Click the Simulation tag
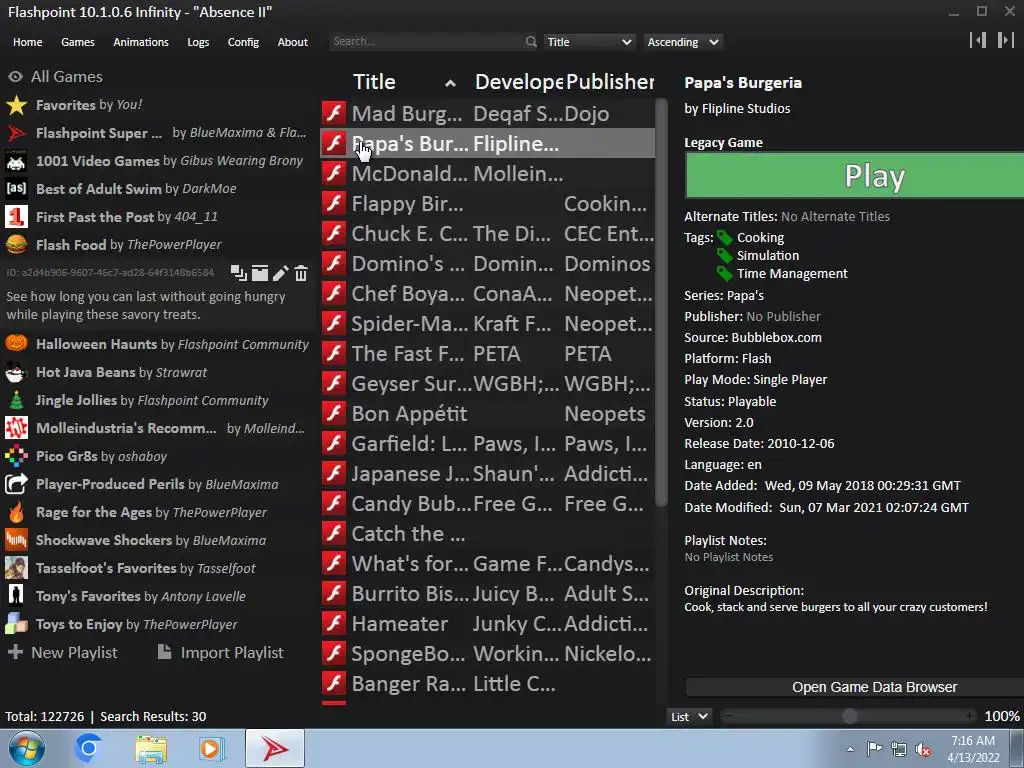This screenshot has height=768, width=1024. (x=767, y=255)
